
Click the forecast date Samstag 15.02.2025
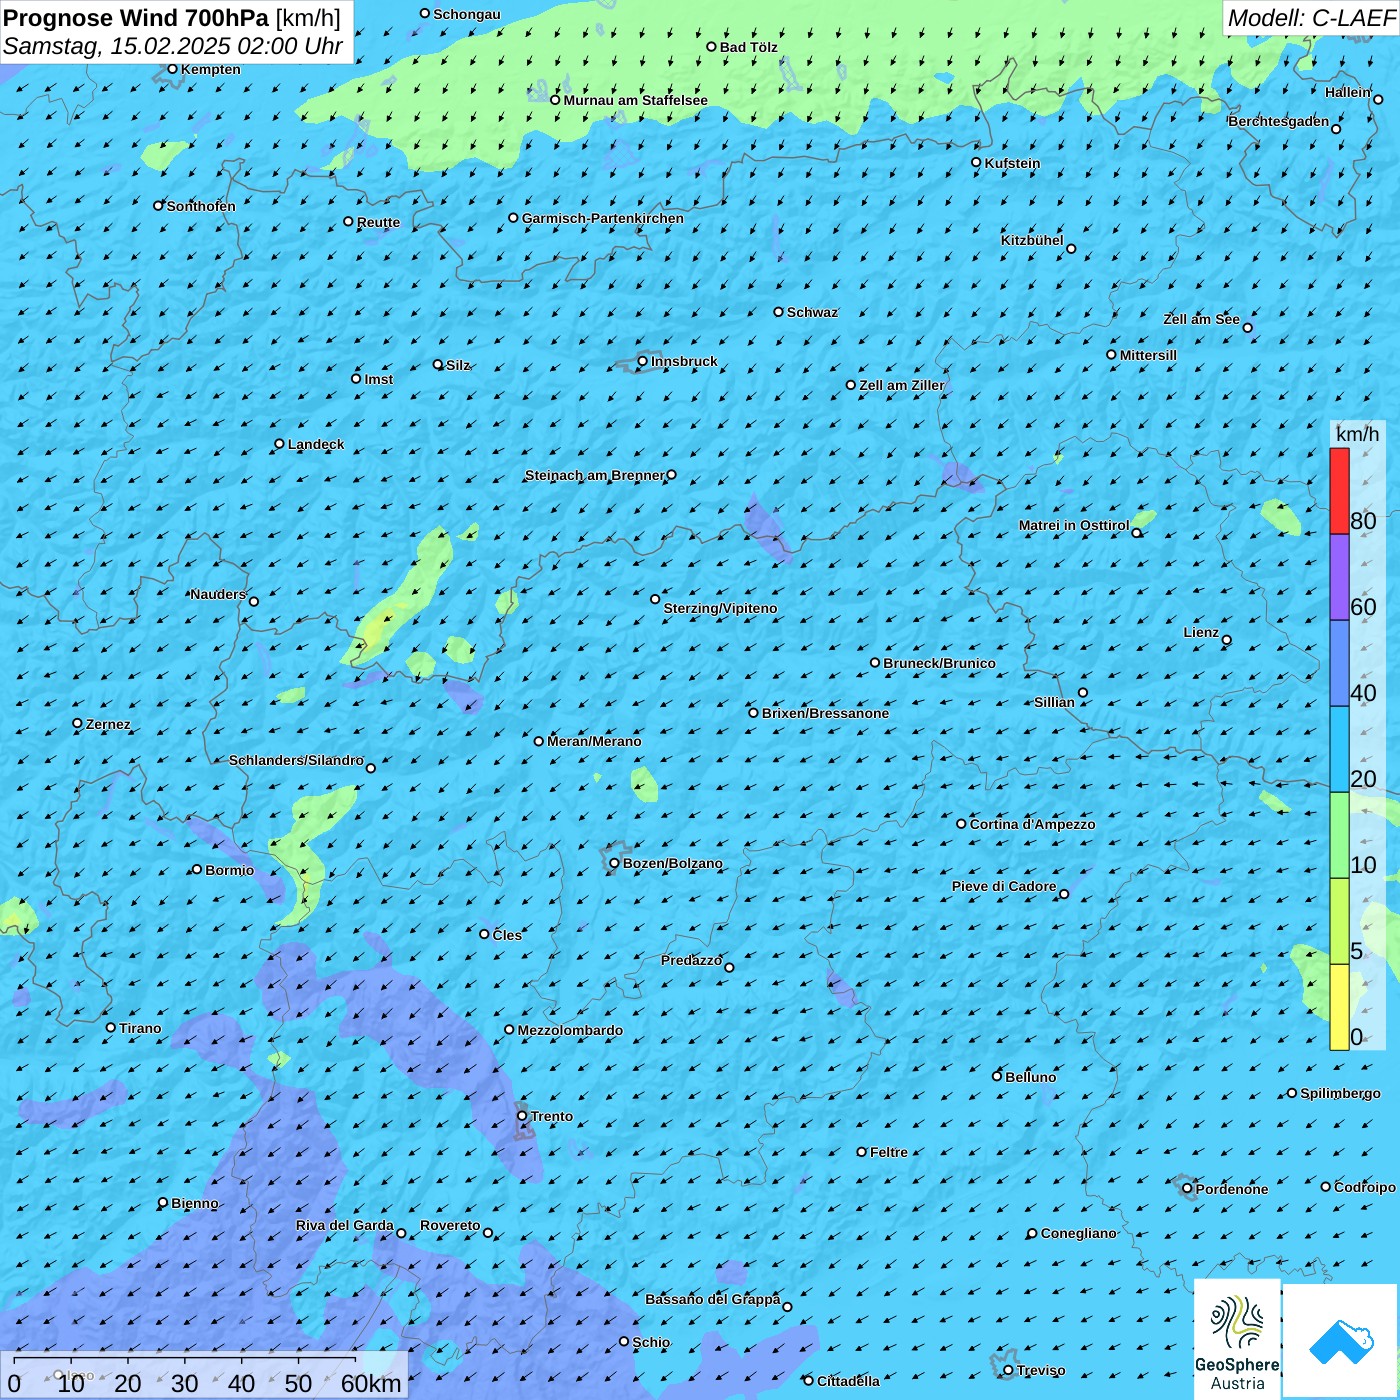click(173, 46)
